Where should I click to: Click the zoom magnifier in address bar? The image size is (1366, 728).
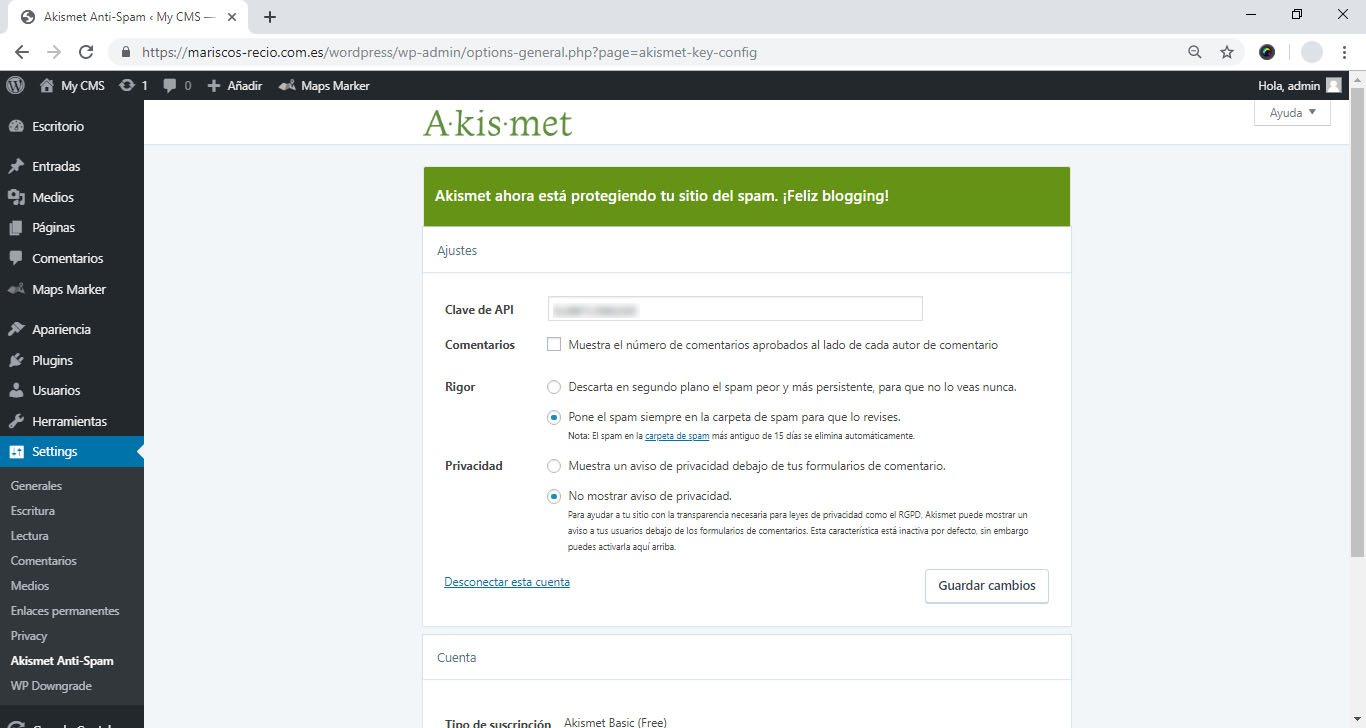[x=1195, y=52]
